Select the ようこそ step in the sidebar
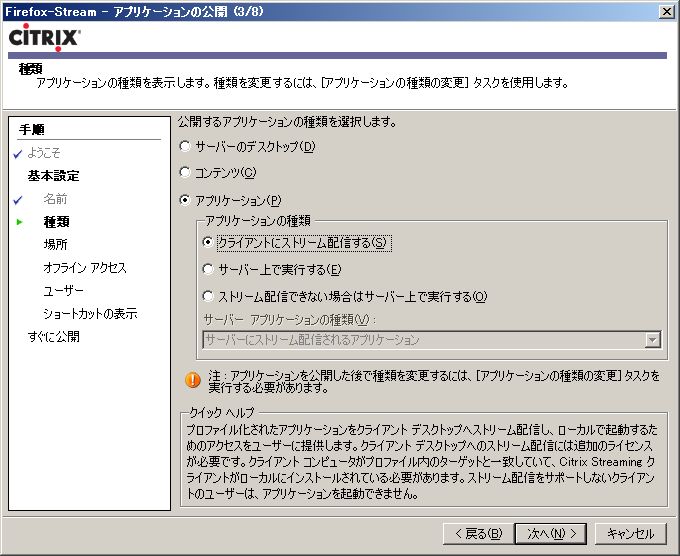Image resolution: width=680 pixels, height=556 pixels. pos(44,153)
